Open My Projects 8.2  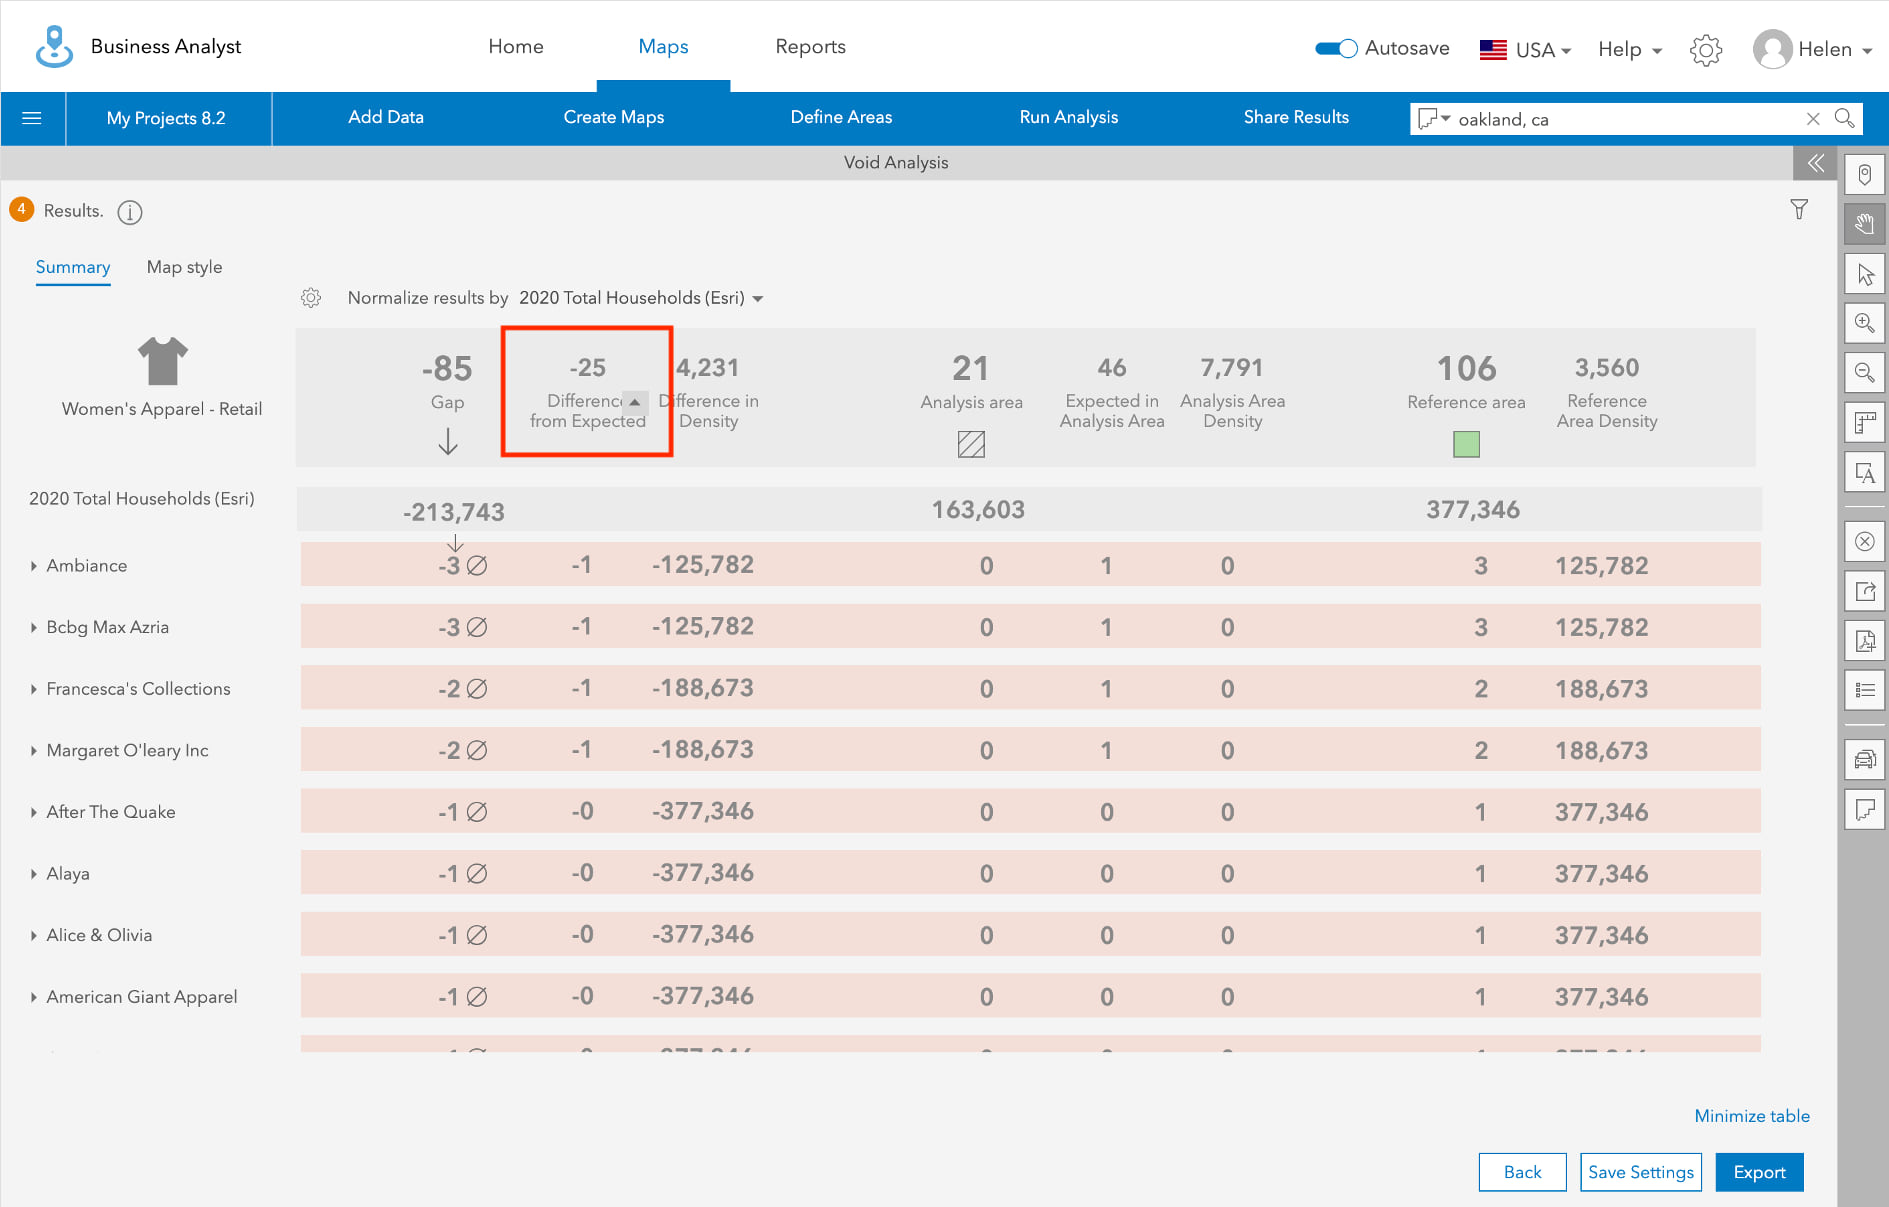[x=166, y=118]
